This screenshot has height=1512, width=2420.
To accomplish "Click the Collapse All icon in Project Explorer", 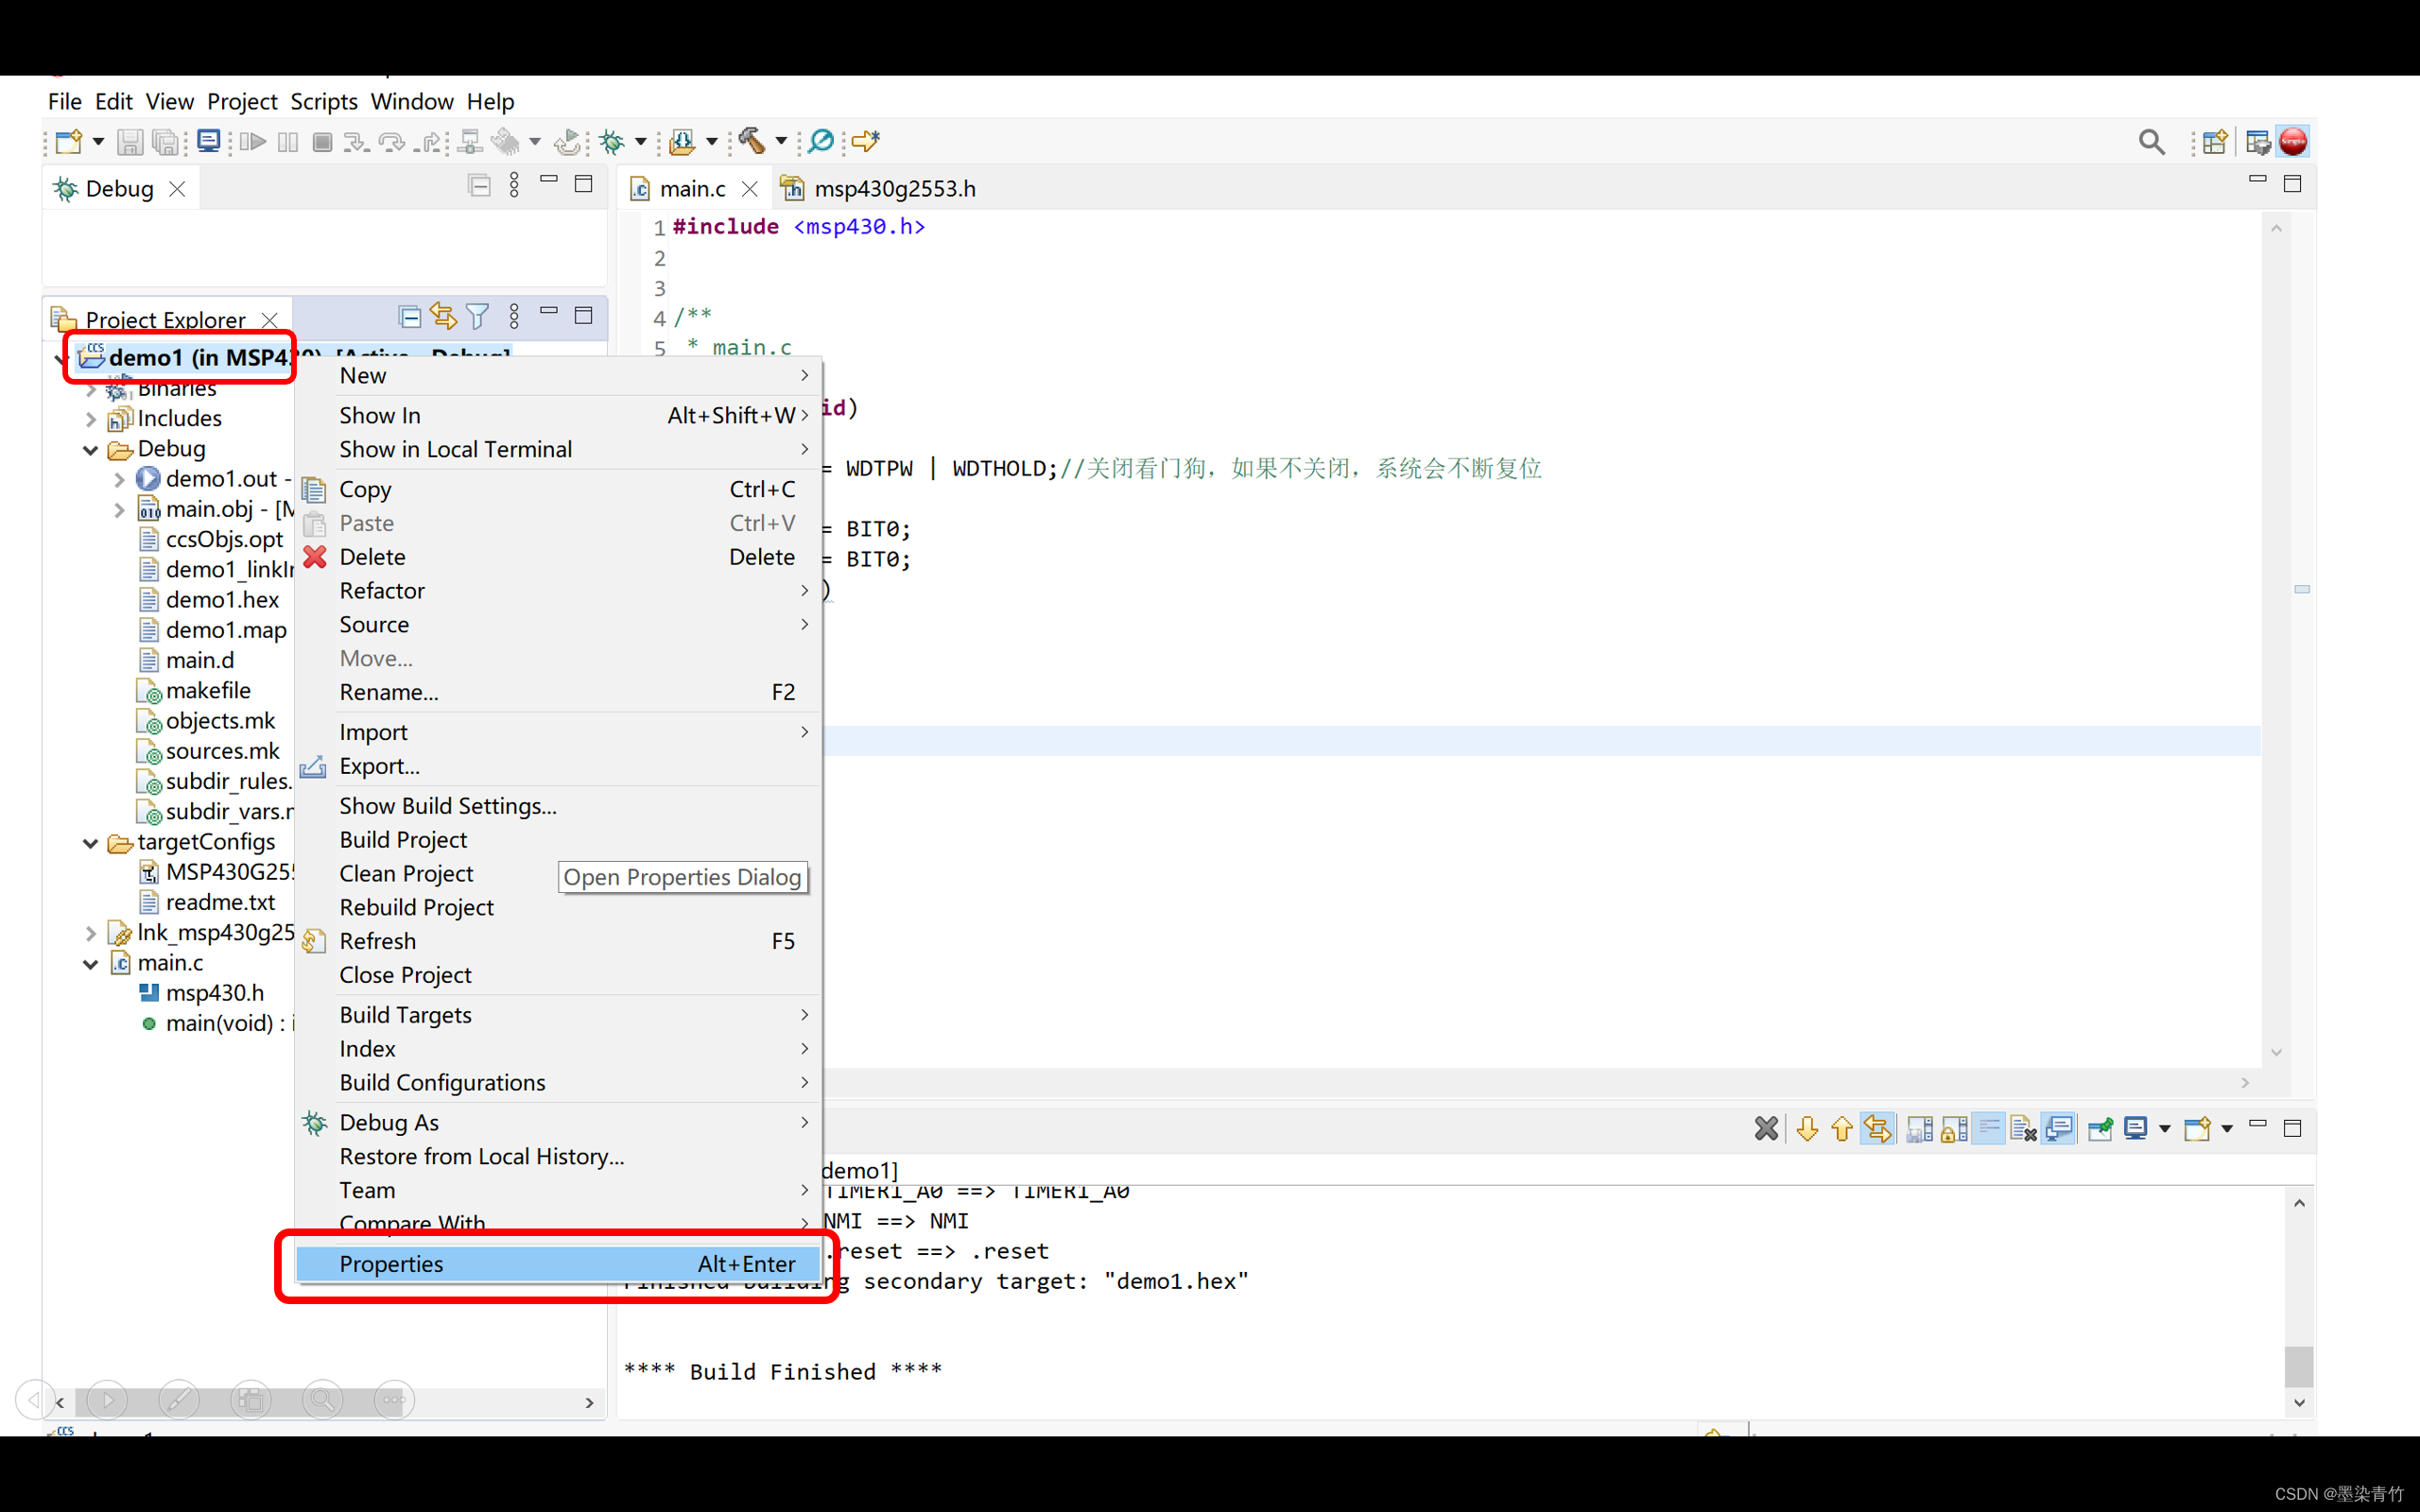I will pos(409,317).
